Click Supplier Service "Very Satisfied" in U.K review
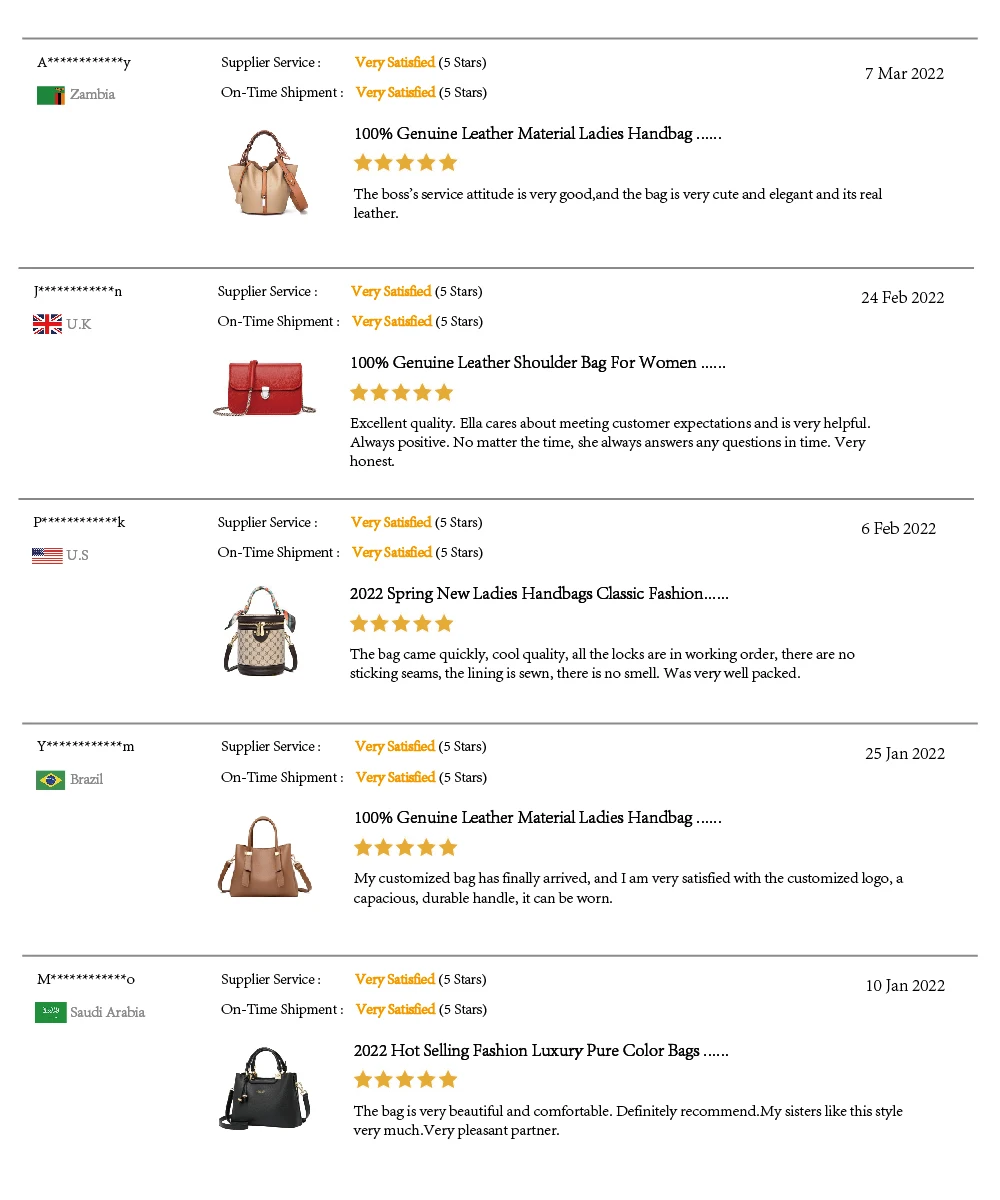The image size is (1000, 1200). (x=391, y=292)
